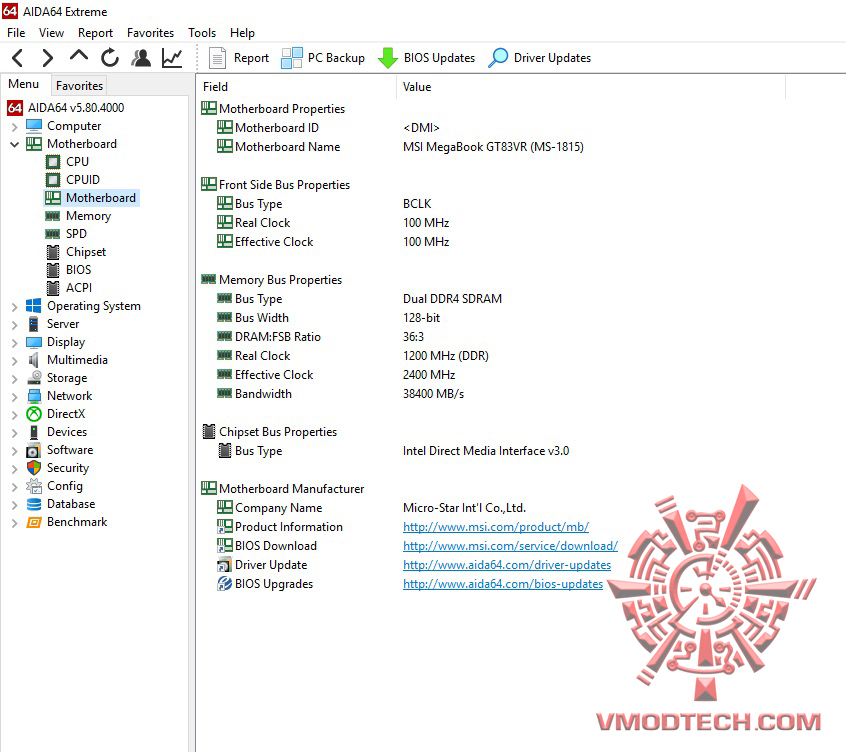The image size is (846, 752).
Task: Collapse the Motherboard tree node
Action: coord(15,145)
